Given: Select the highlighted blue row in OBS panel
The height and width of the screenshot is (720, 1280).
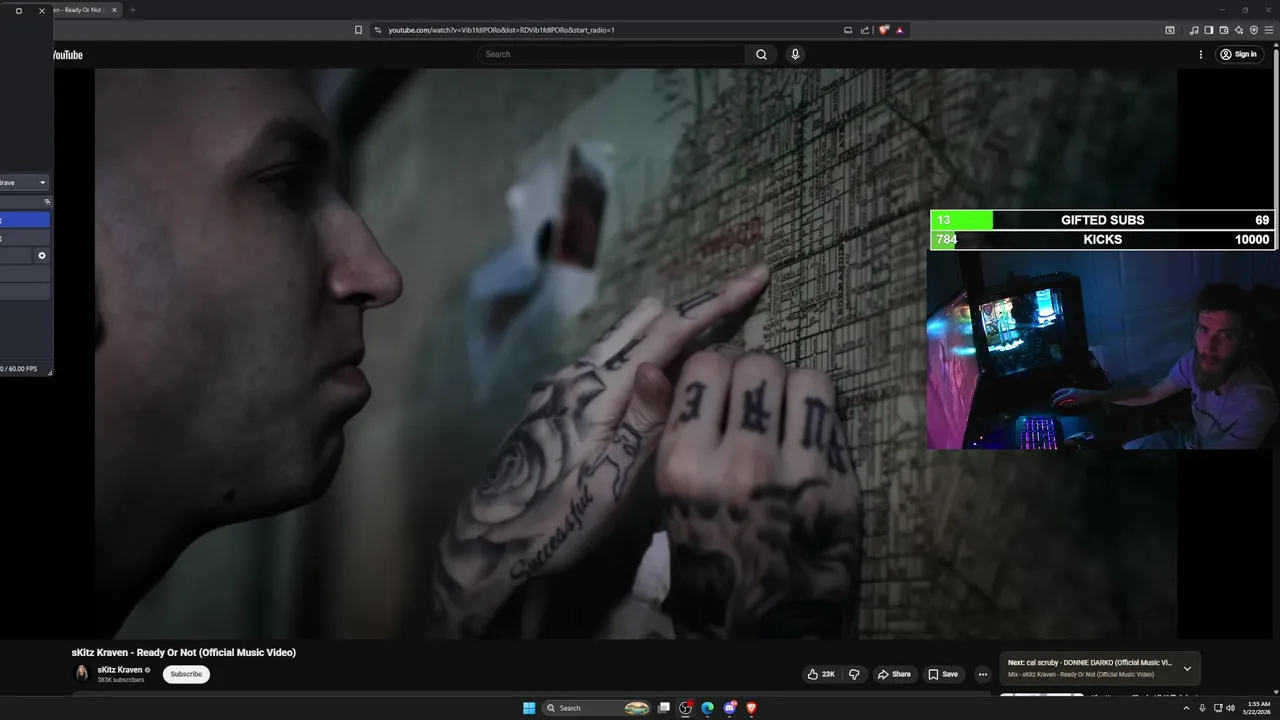Looking at the screenshot, I should coord(24,220).
